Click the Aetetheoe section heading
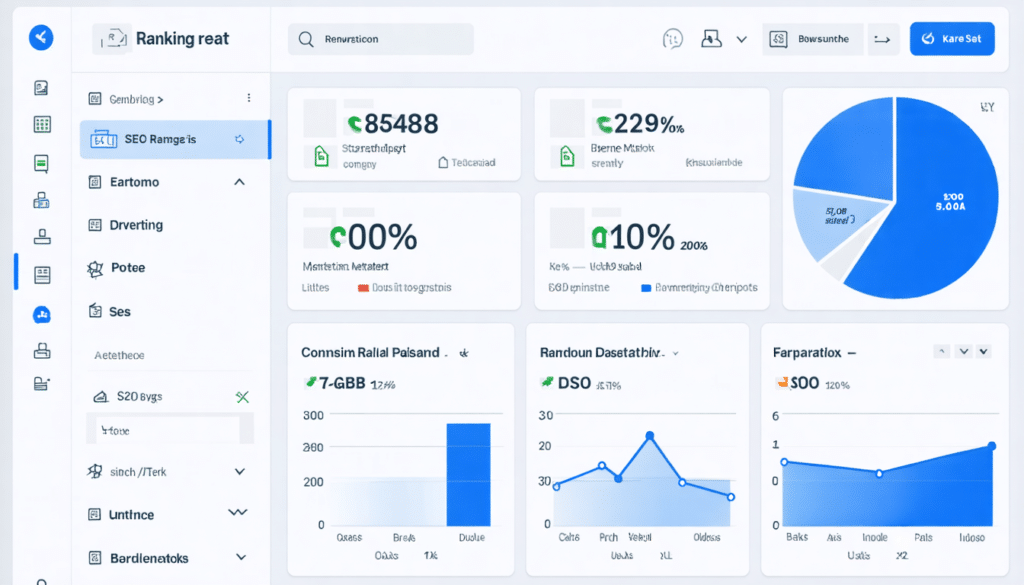Screen dimensions: 1024x585 (x=120, y=355)
